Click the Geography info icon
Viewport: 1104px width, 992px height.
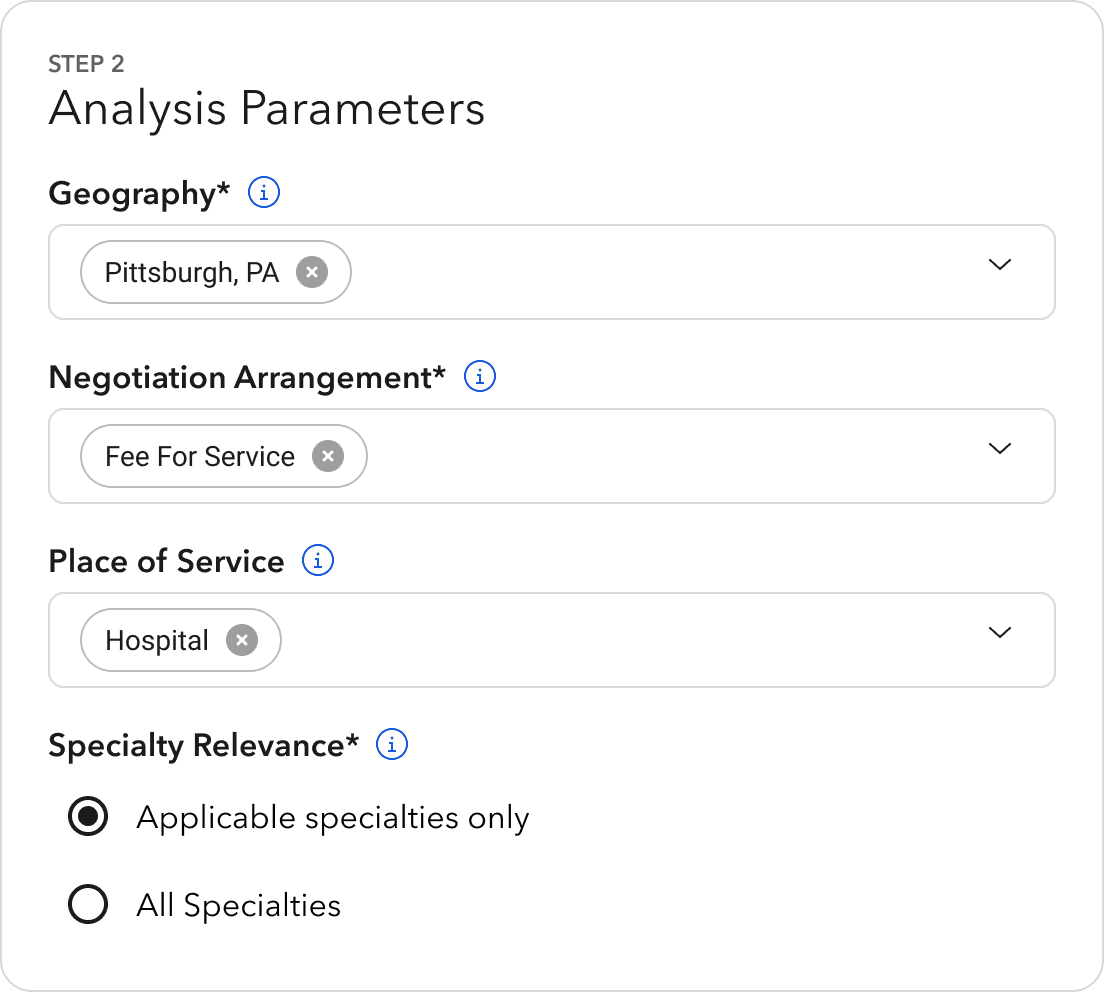(264, 192)
